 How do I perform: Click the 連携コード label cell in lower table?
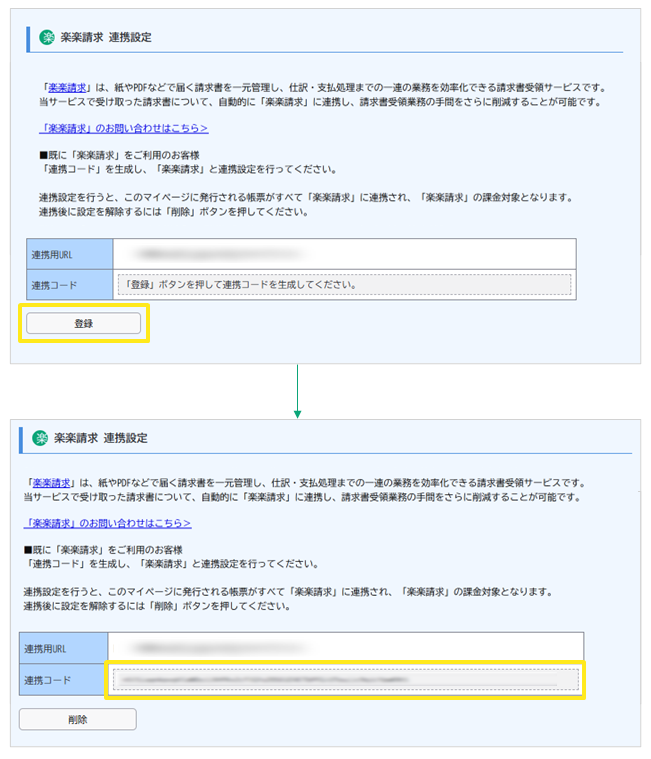point(63,680)
